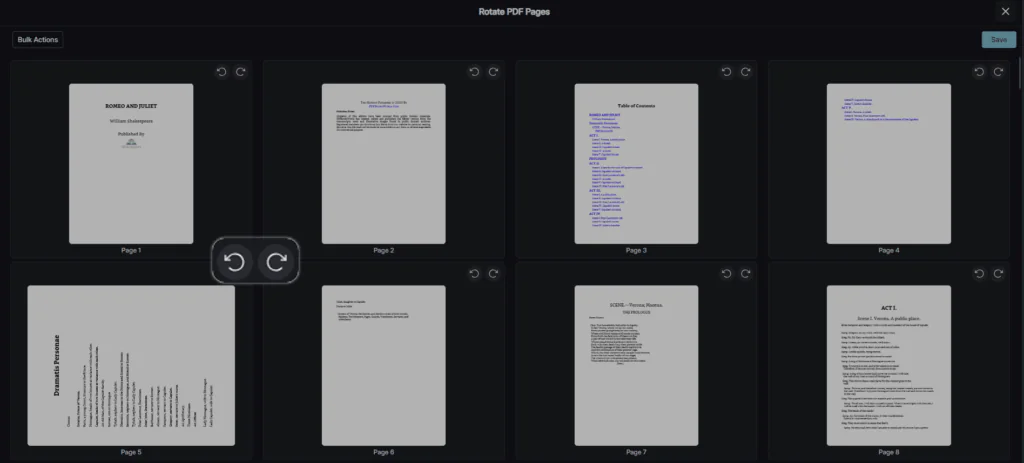The width and height of the screenshot is (1024, 463).
Task: Rotate Page 8 clockwise
Action: pos(998,274)
